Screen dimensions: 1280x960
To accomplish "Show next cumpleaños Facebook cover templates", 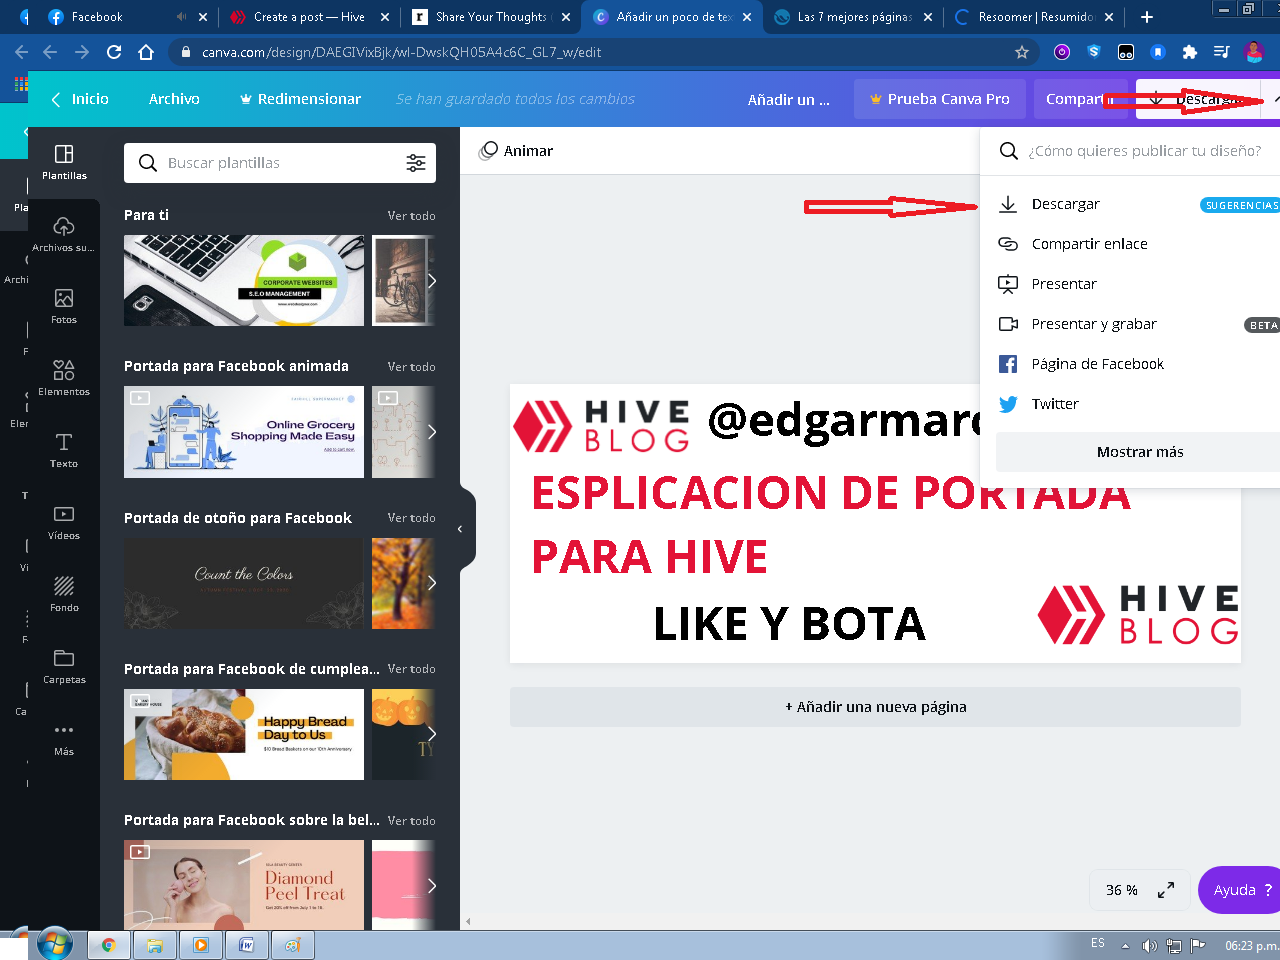I will (432, 734).
